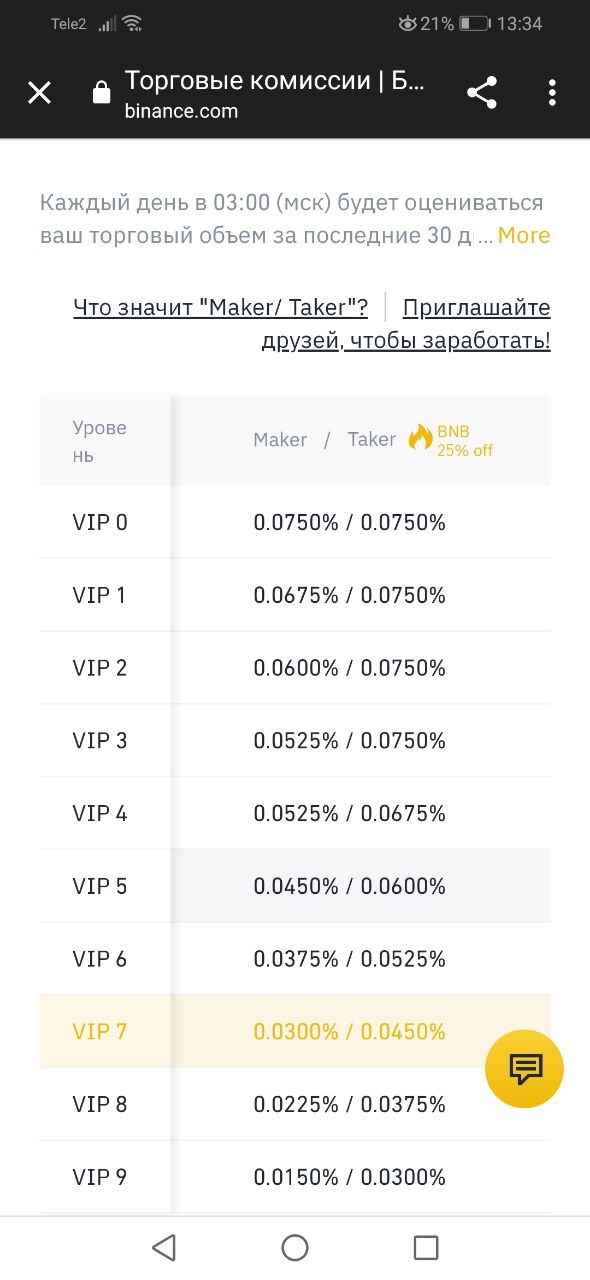Tap the Maker / Taker column header
Viewport: 590px width, 1280px height.
[x=325, y=439]
